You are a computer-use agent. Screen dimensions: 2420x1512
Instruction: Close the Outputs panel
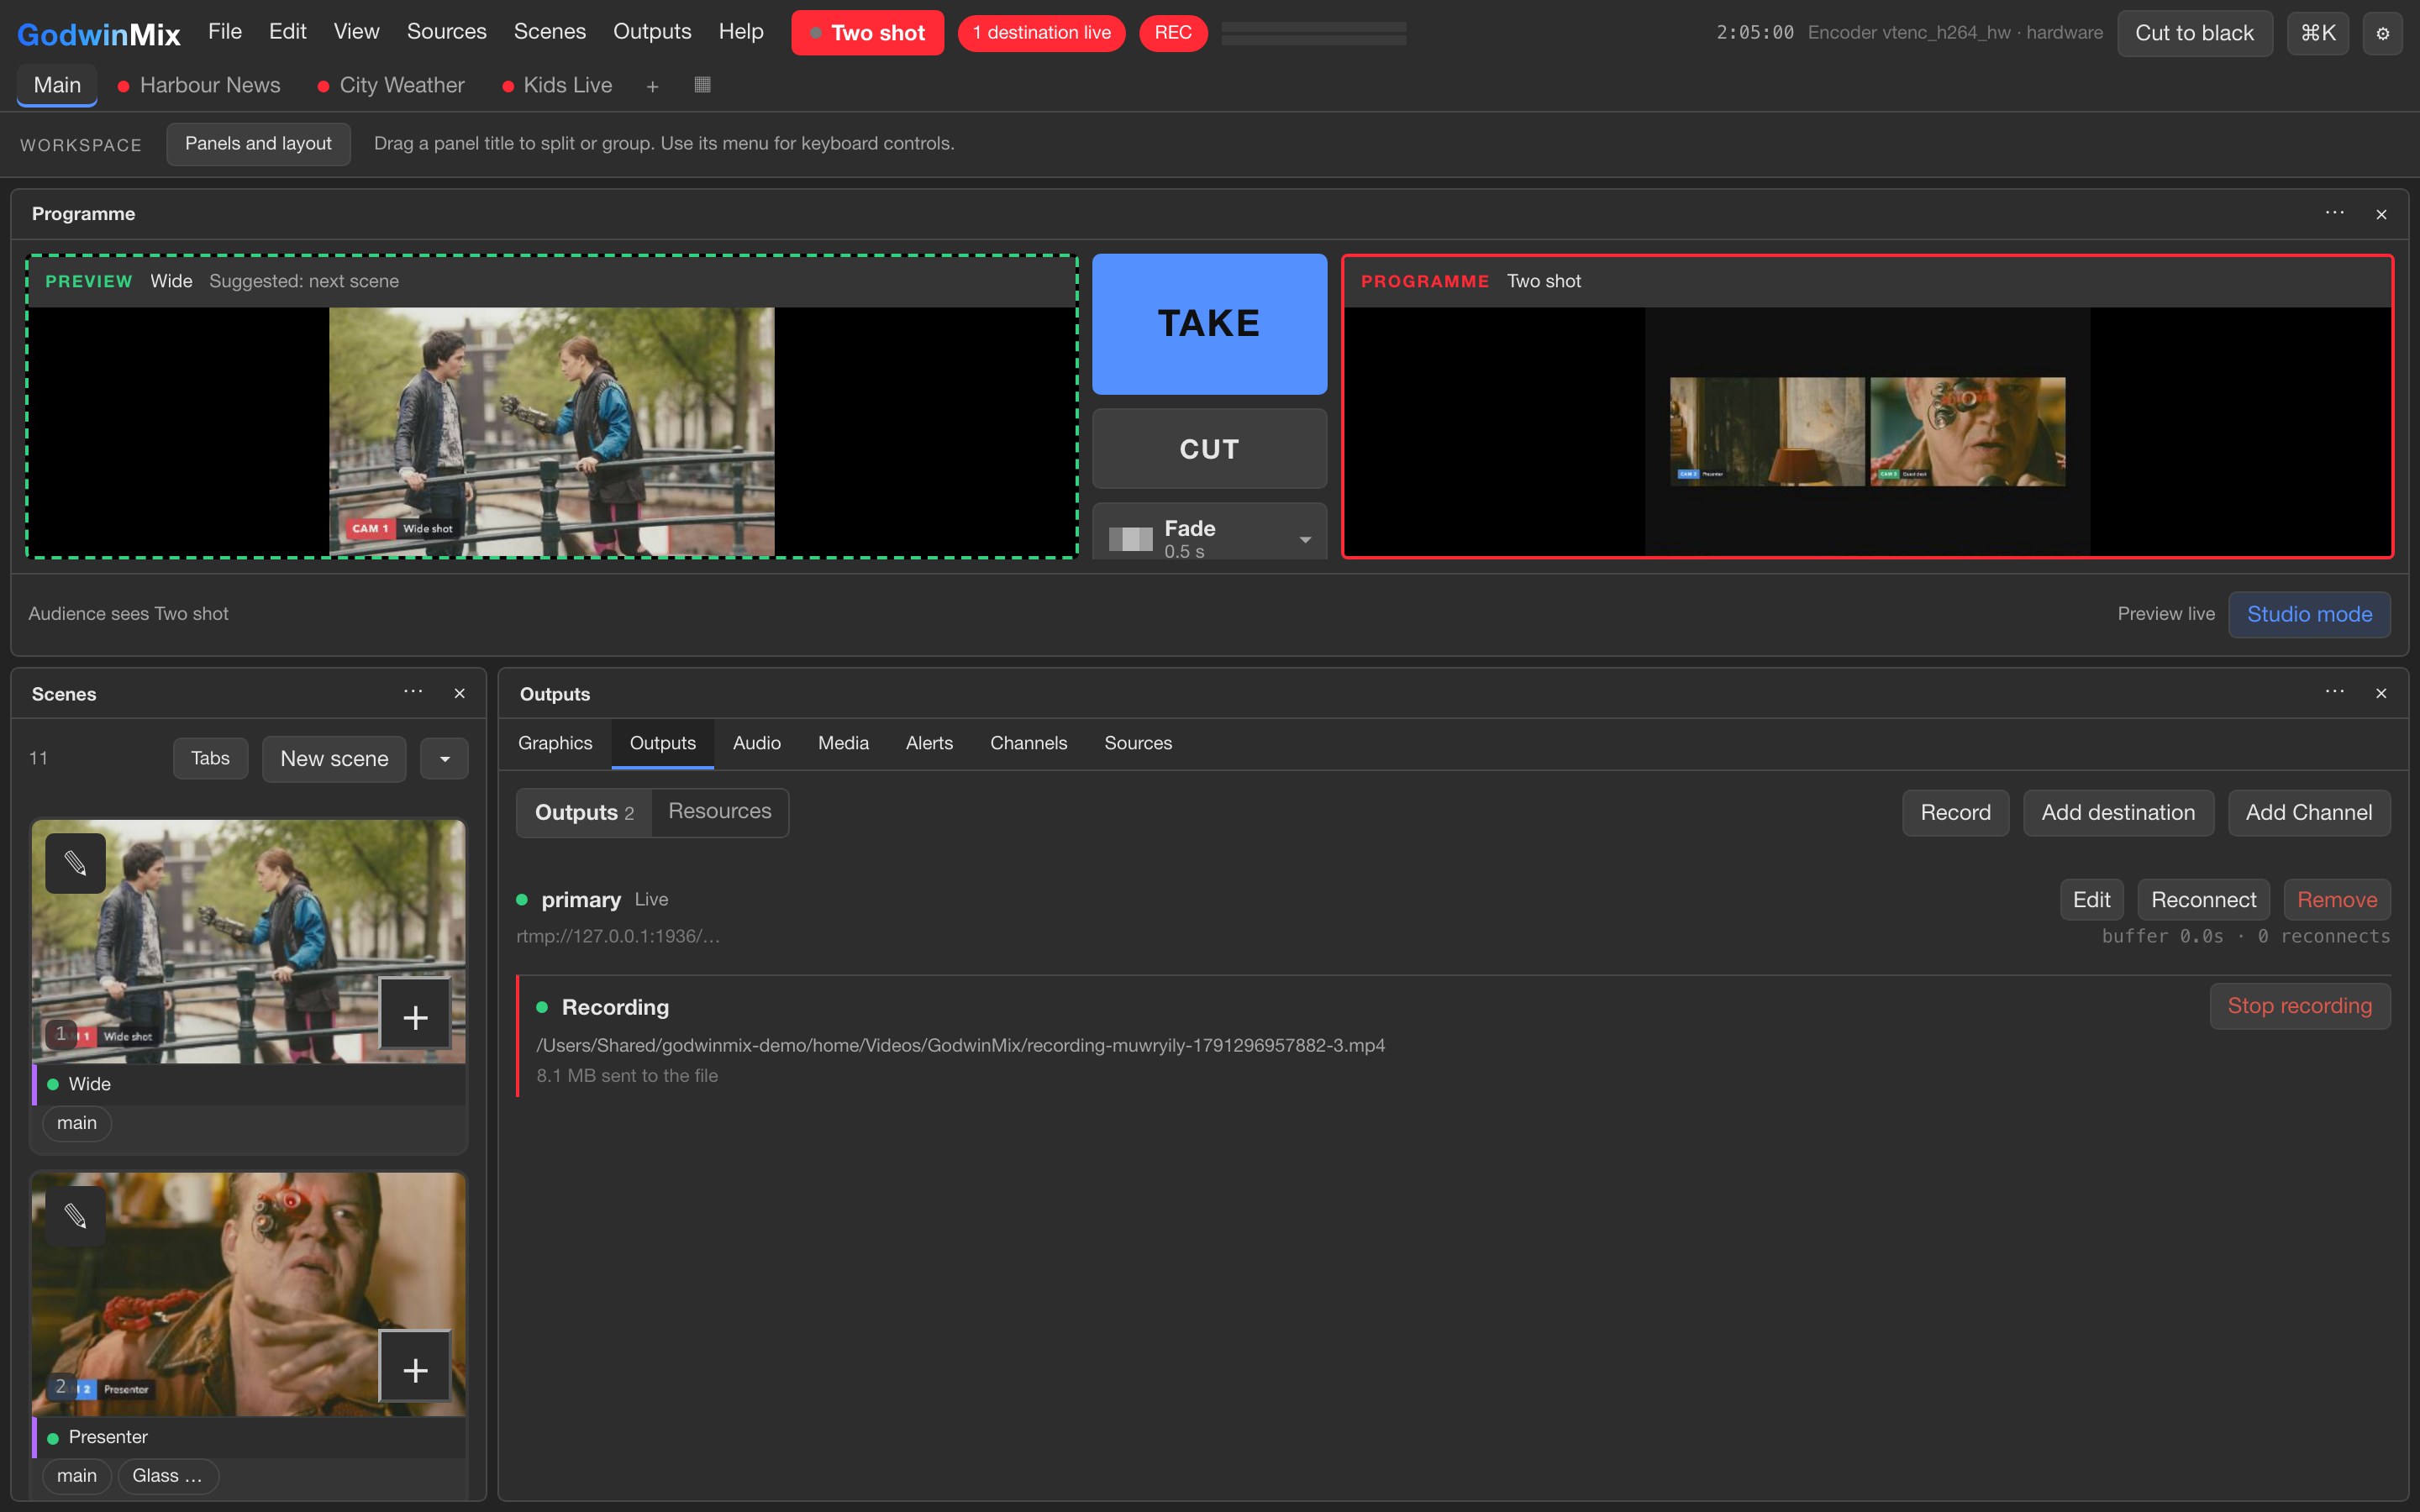(x=2381, y=693)
